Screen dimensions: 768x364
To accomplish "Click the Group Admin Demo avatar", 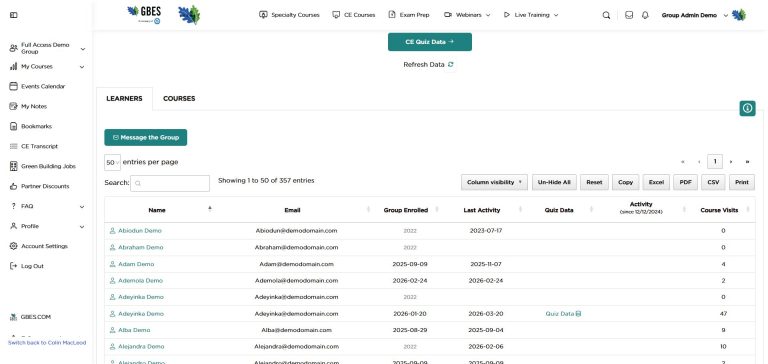I will click(x=739, y=15).
